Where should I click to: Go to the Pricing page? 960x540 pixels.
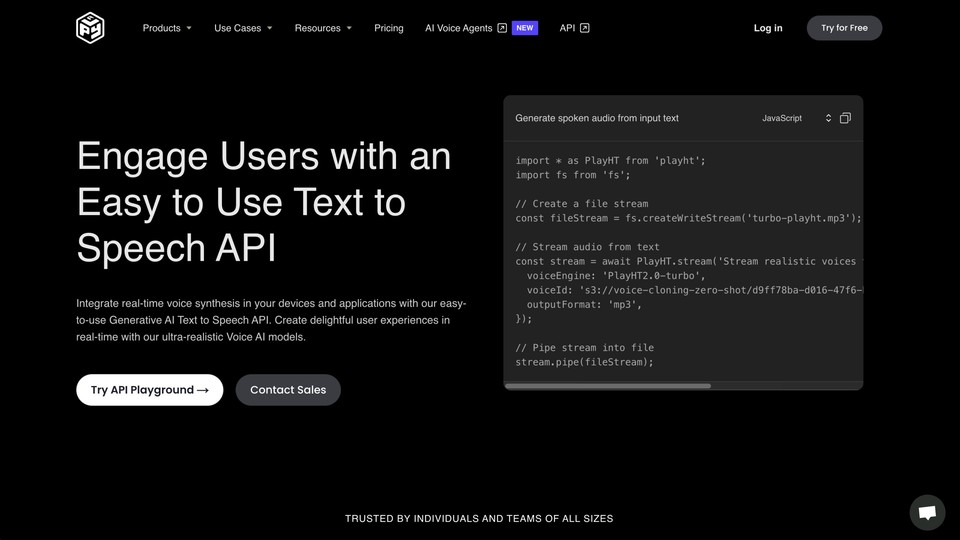(389, 28)
